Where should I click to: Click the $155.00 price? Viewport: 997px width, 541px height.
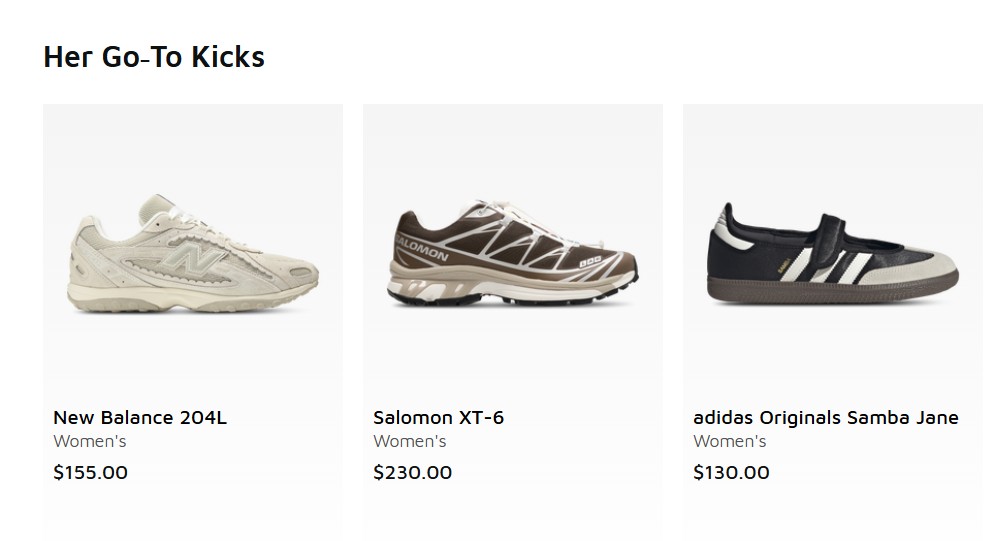pos(91,472)
